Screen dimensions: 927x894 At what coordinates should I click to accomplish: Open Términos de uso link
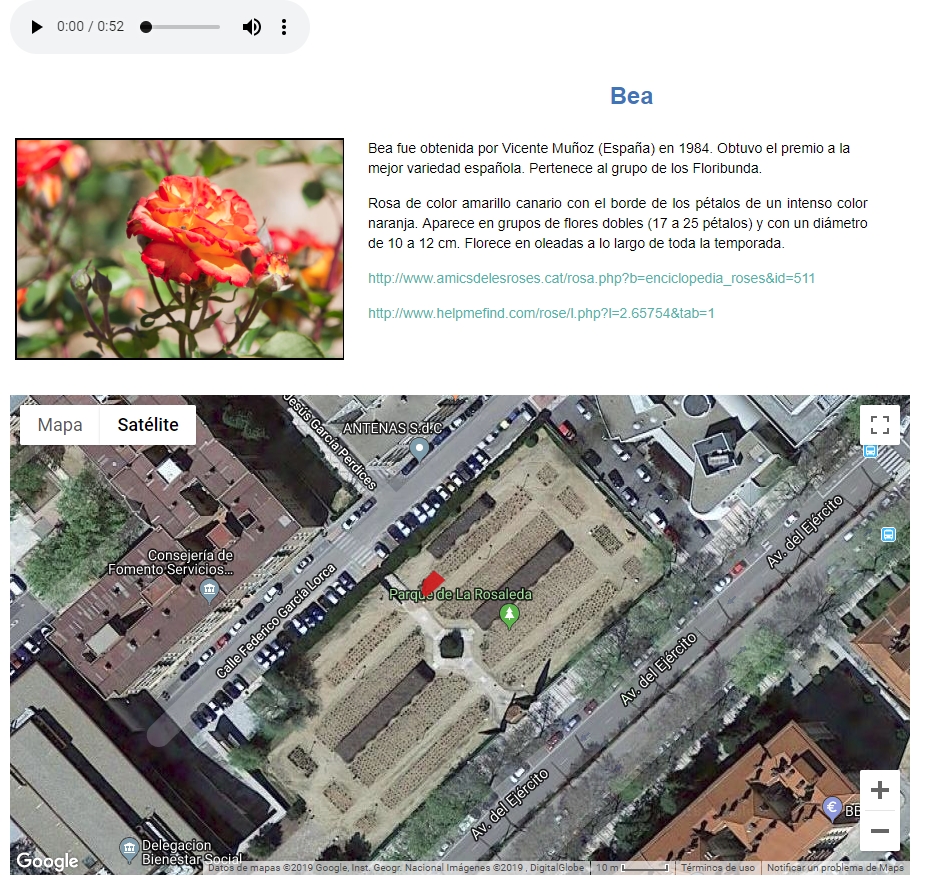point(717,868)
